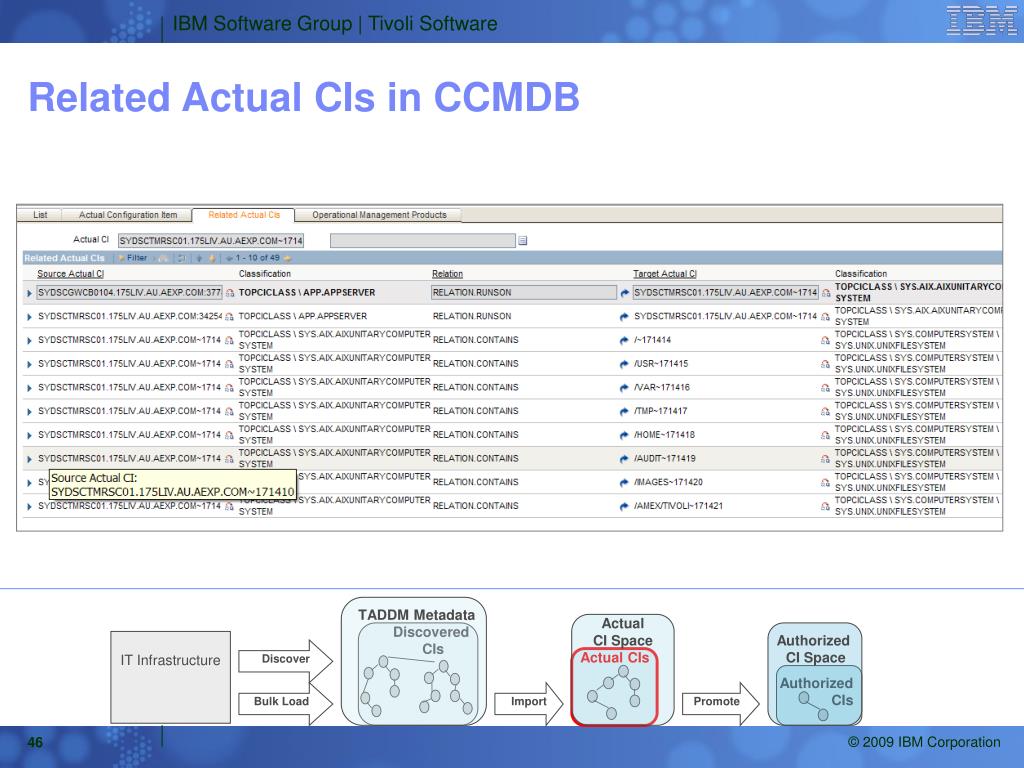Switch to the List tab

(40, 215)
